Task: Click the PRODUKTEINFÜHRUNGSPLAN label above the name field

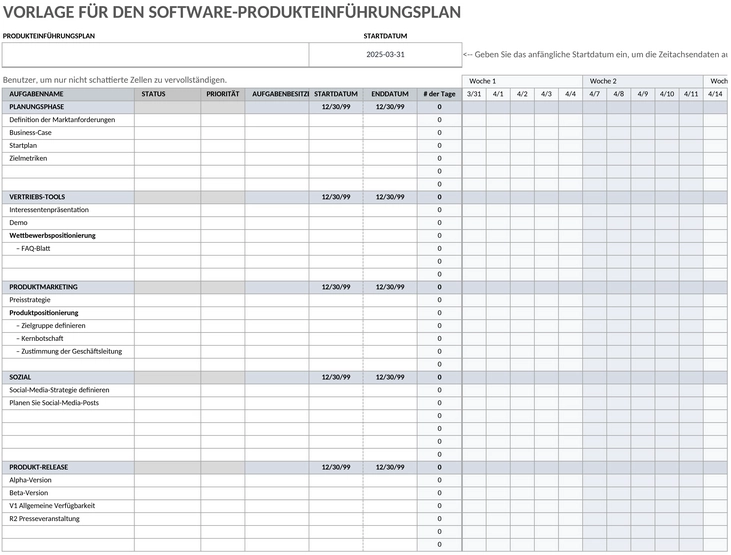Action: click(x=49, y=36)
